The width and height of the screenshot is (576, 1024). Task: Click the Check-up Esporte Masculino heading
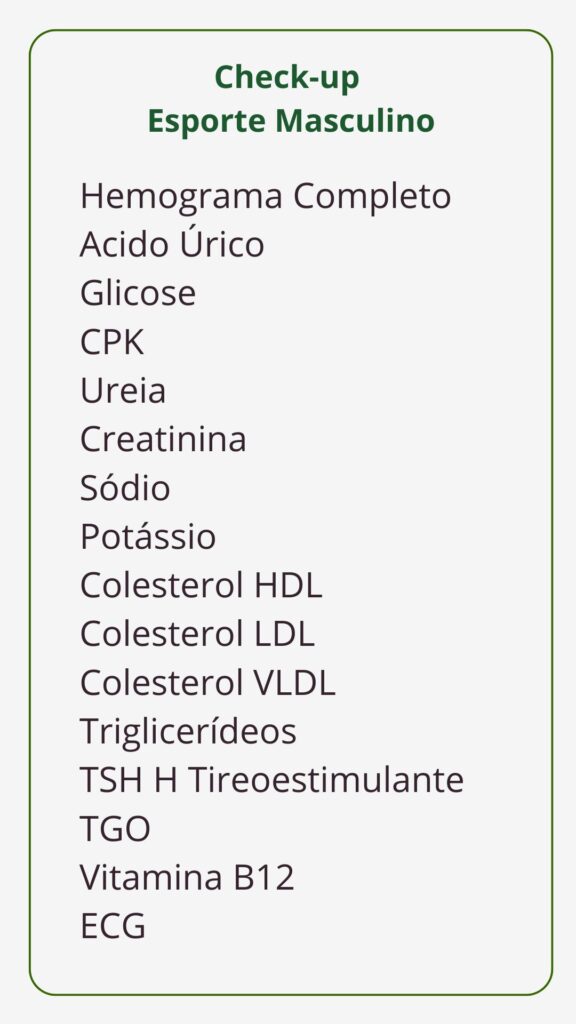291,99
